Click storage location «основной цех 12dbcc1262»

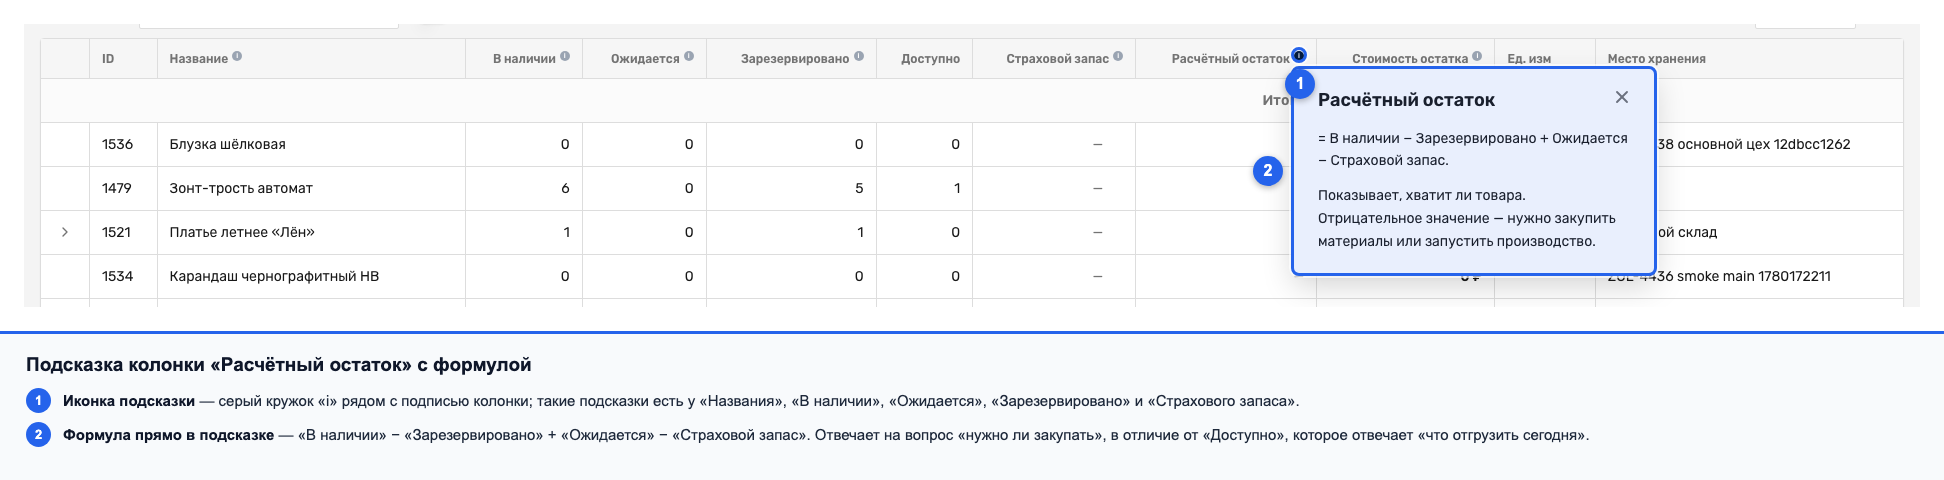(1763, 144)
